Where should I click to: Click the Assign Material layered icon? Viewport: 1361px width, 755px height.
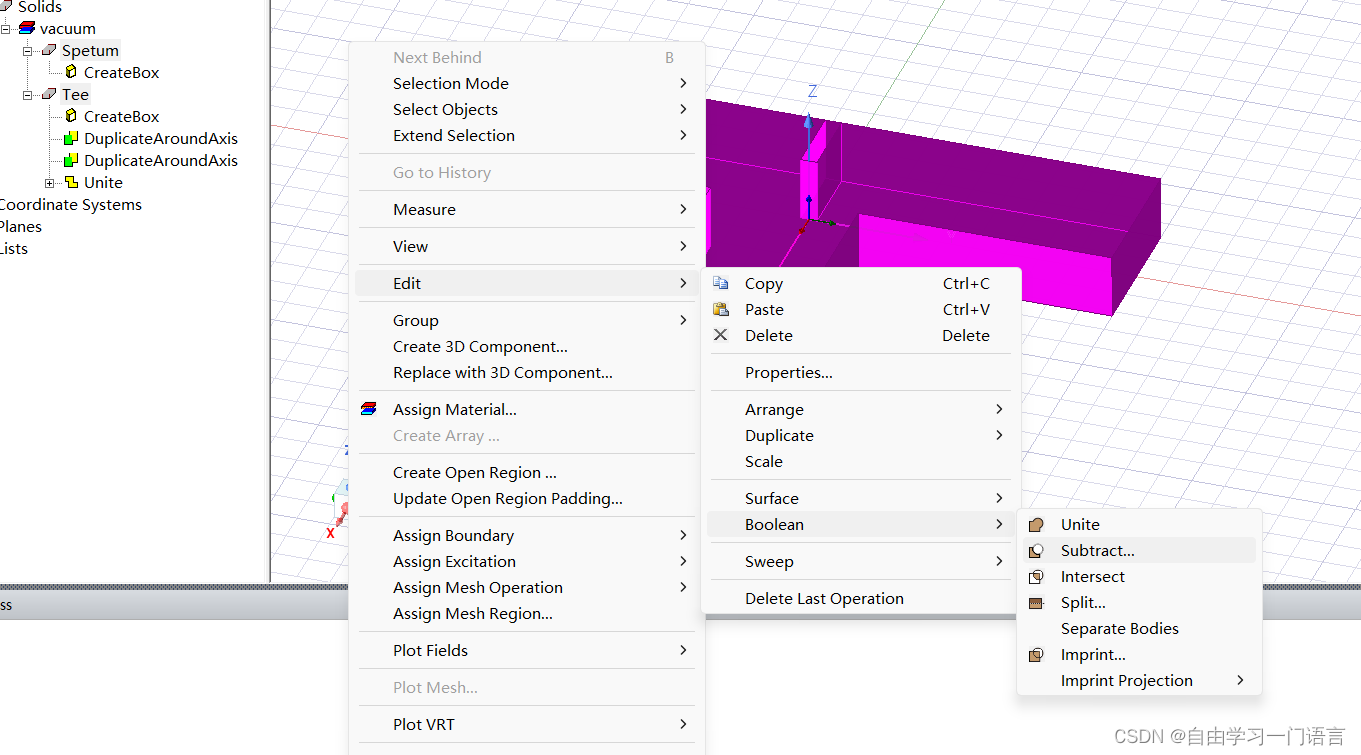(x=369, y=409)
